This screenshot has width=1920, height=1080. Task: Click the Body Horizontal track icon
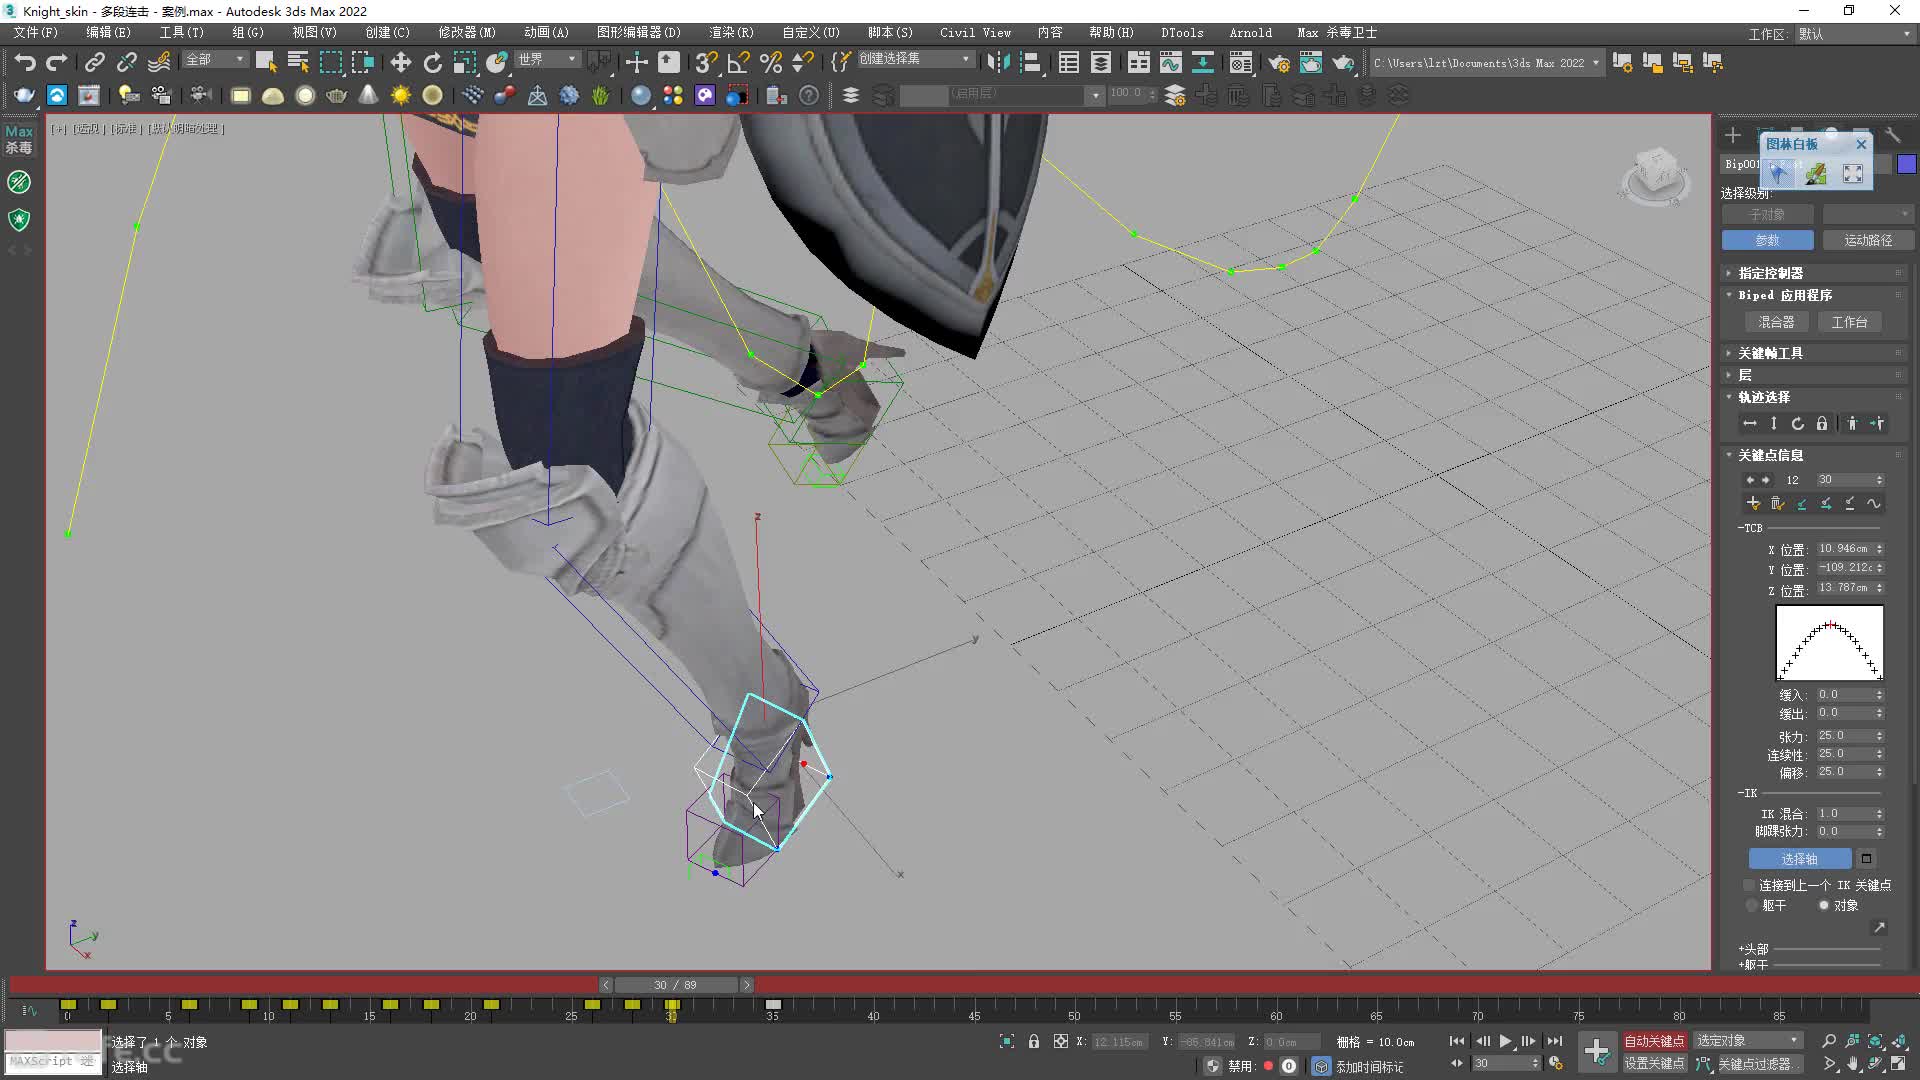click(1750, 424)
